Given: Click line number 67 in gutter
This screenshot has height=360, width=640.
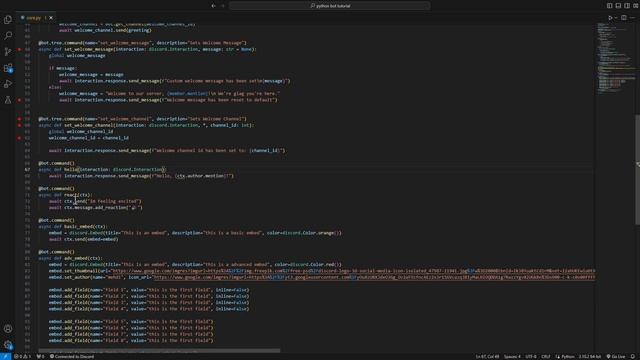Looking at the screenshot, I should [27, 170].
